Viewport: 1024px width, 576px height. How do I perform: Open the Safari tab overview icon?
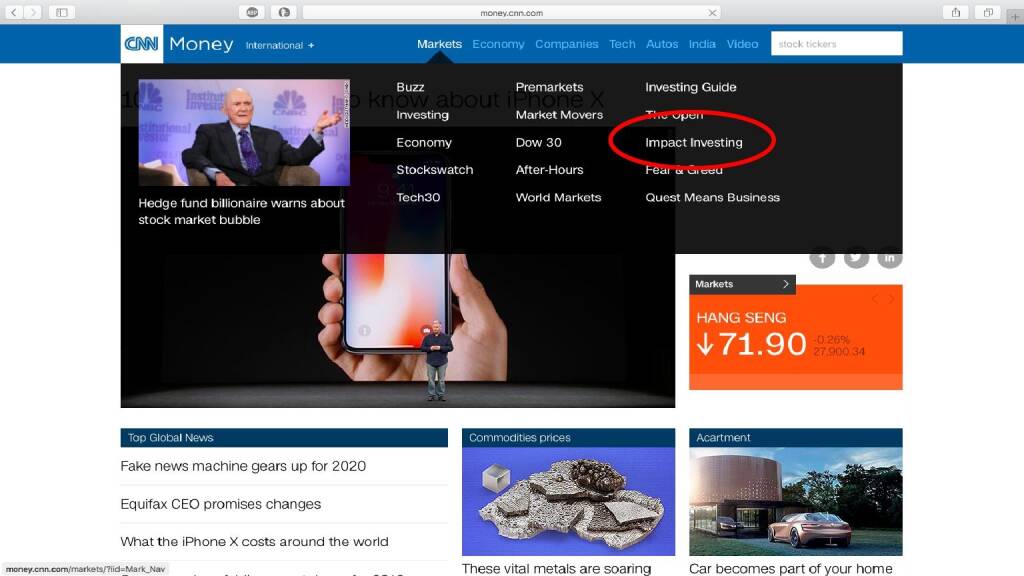(987, 12)
